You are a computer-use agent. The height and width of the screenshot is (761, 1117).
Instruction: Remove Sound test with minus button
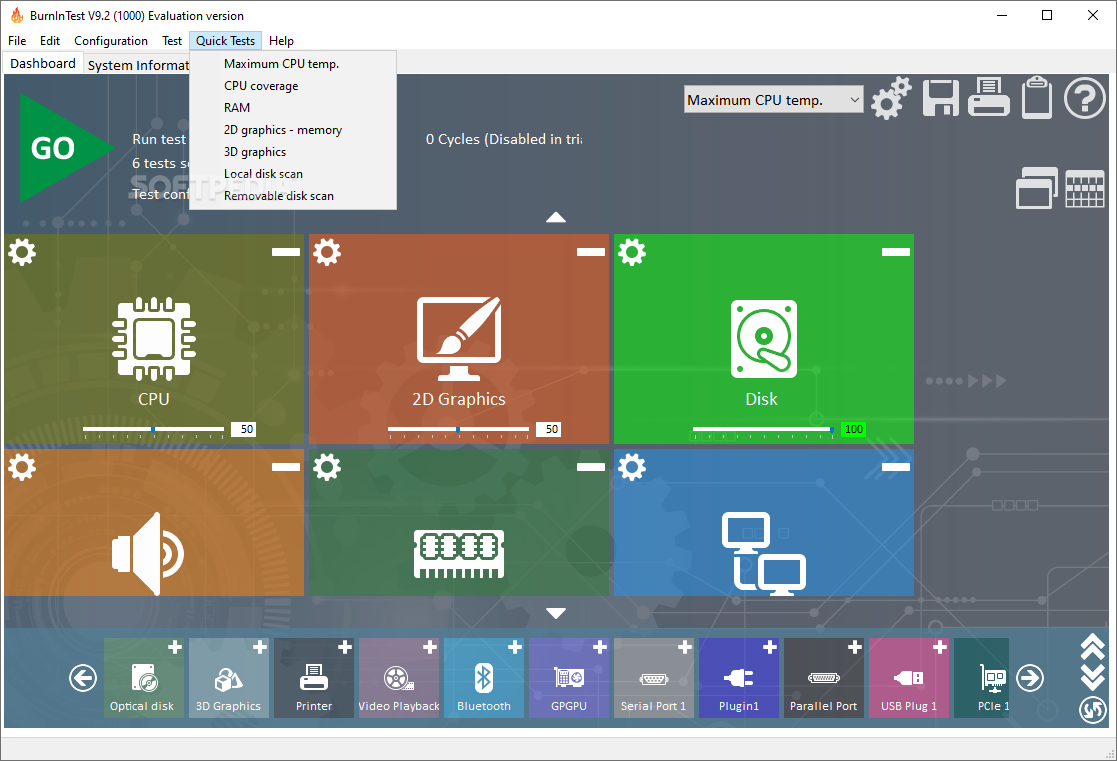point(286,467)
